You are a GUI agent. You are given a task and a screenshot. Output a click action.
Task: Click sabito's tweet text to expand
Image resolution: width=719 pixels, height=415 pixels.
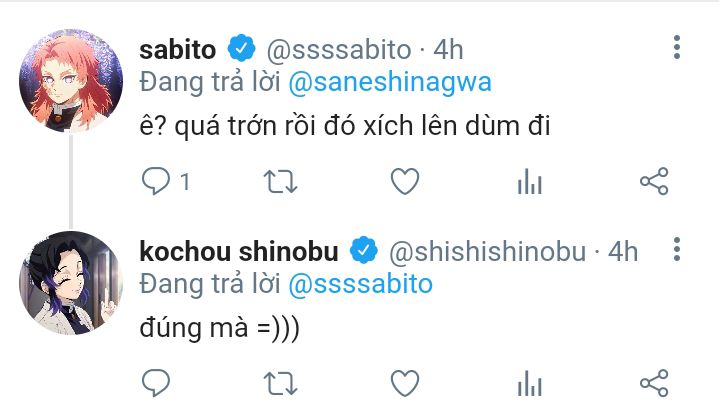point(345,128)
